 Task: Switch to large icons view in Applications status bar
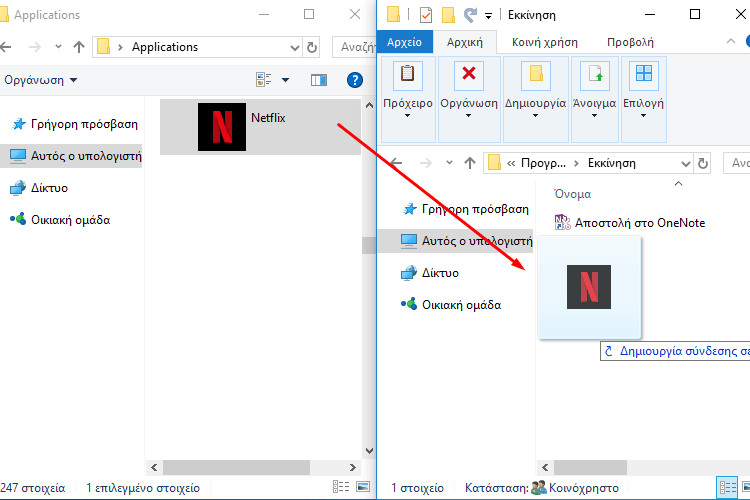pyautogui.click(x=363, y=487)
